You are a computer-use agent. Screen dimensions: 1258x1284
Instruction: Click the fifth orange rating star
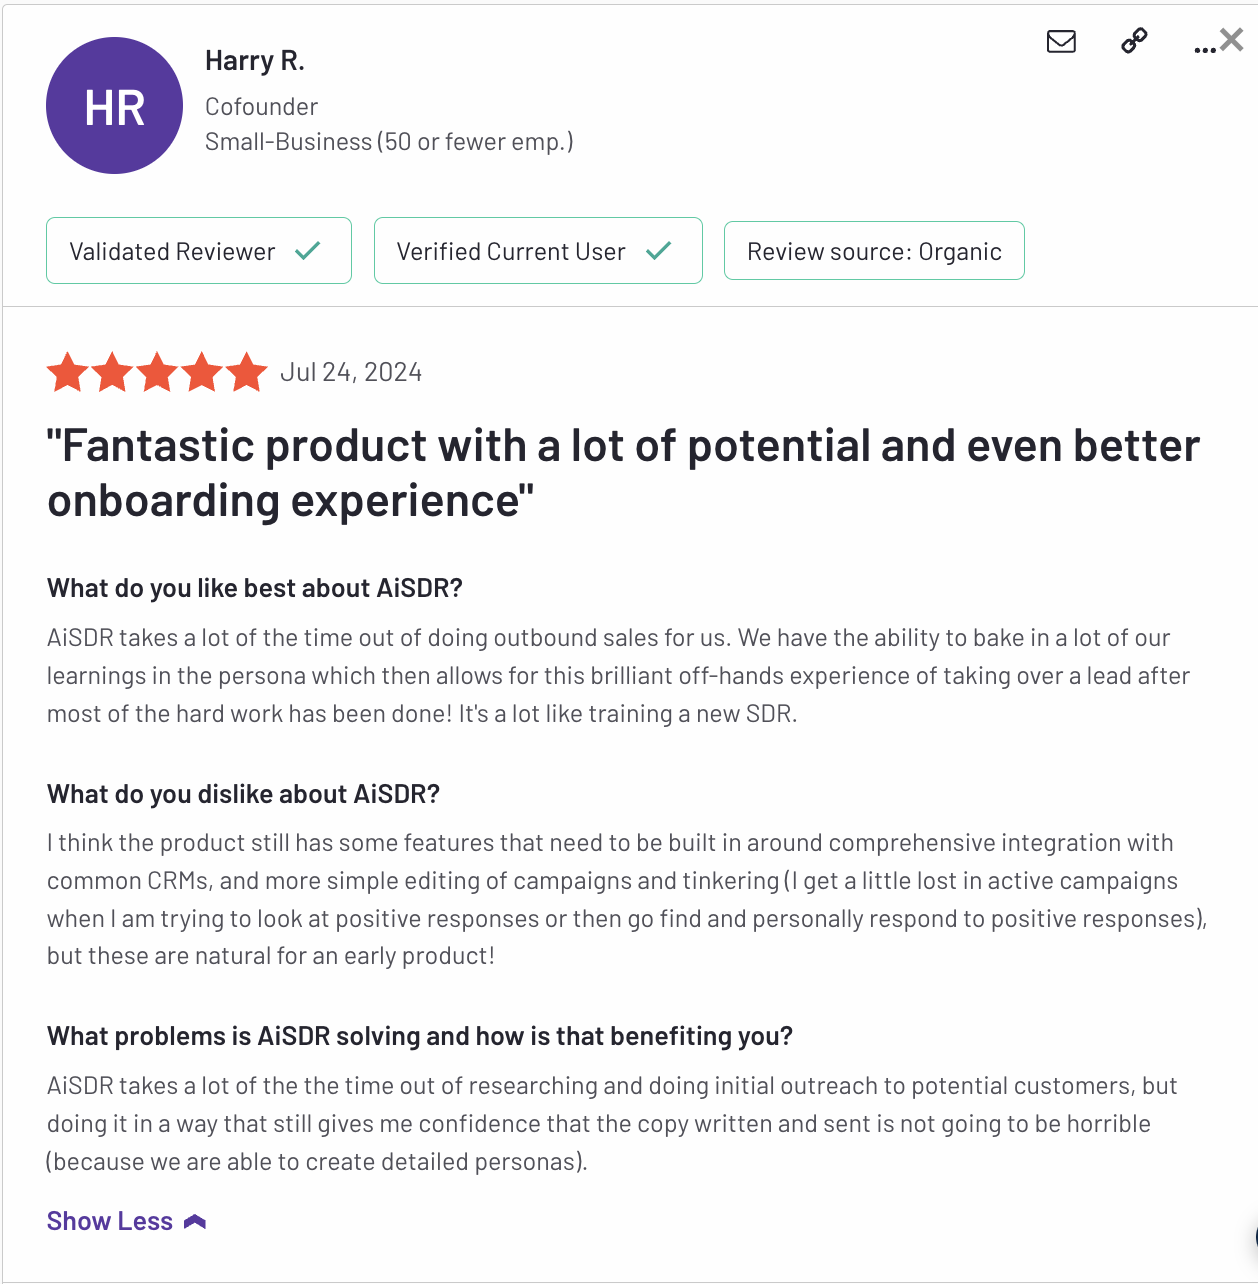pos(246,372)
